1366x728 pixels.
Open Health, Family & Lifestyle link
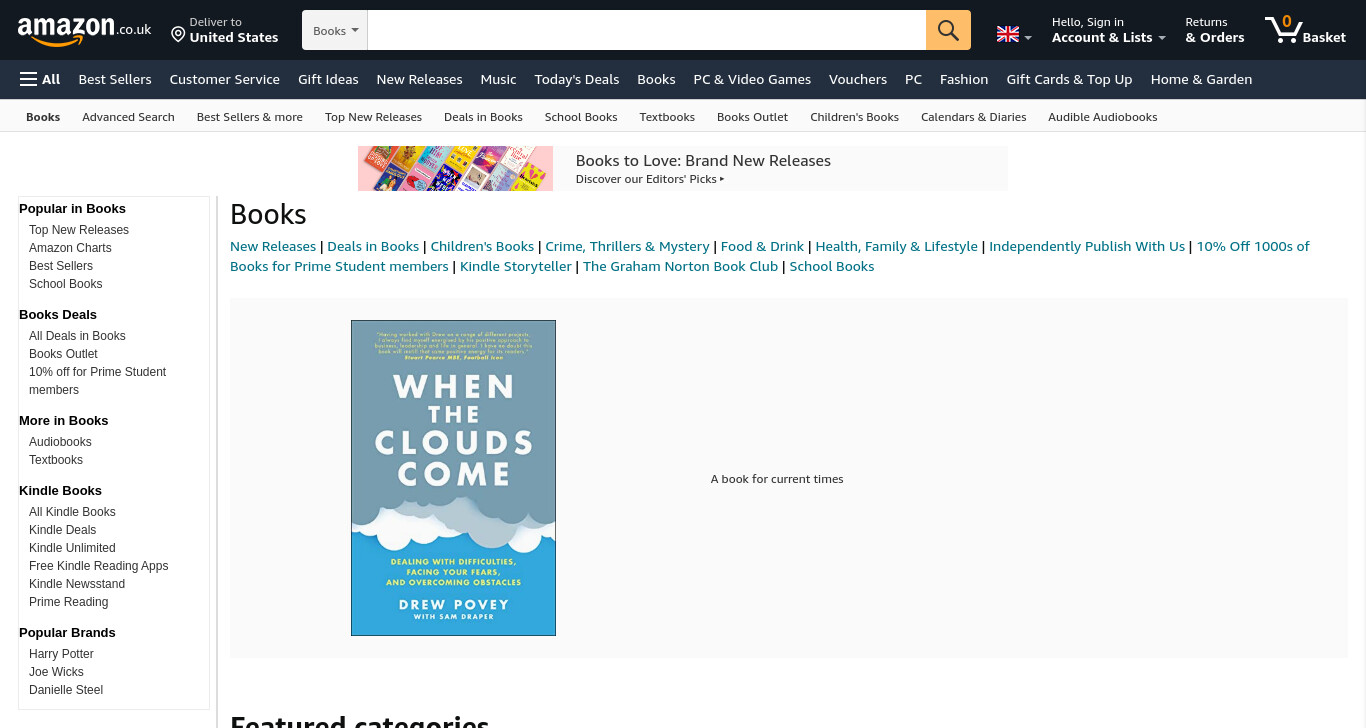coord(896,246)
